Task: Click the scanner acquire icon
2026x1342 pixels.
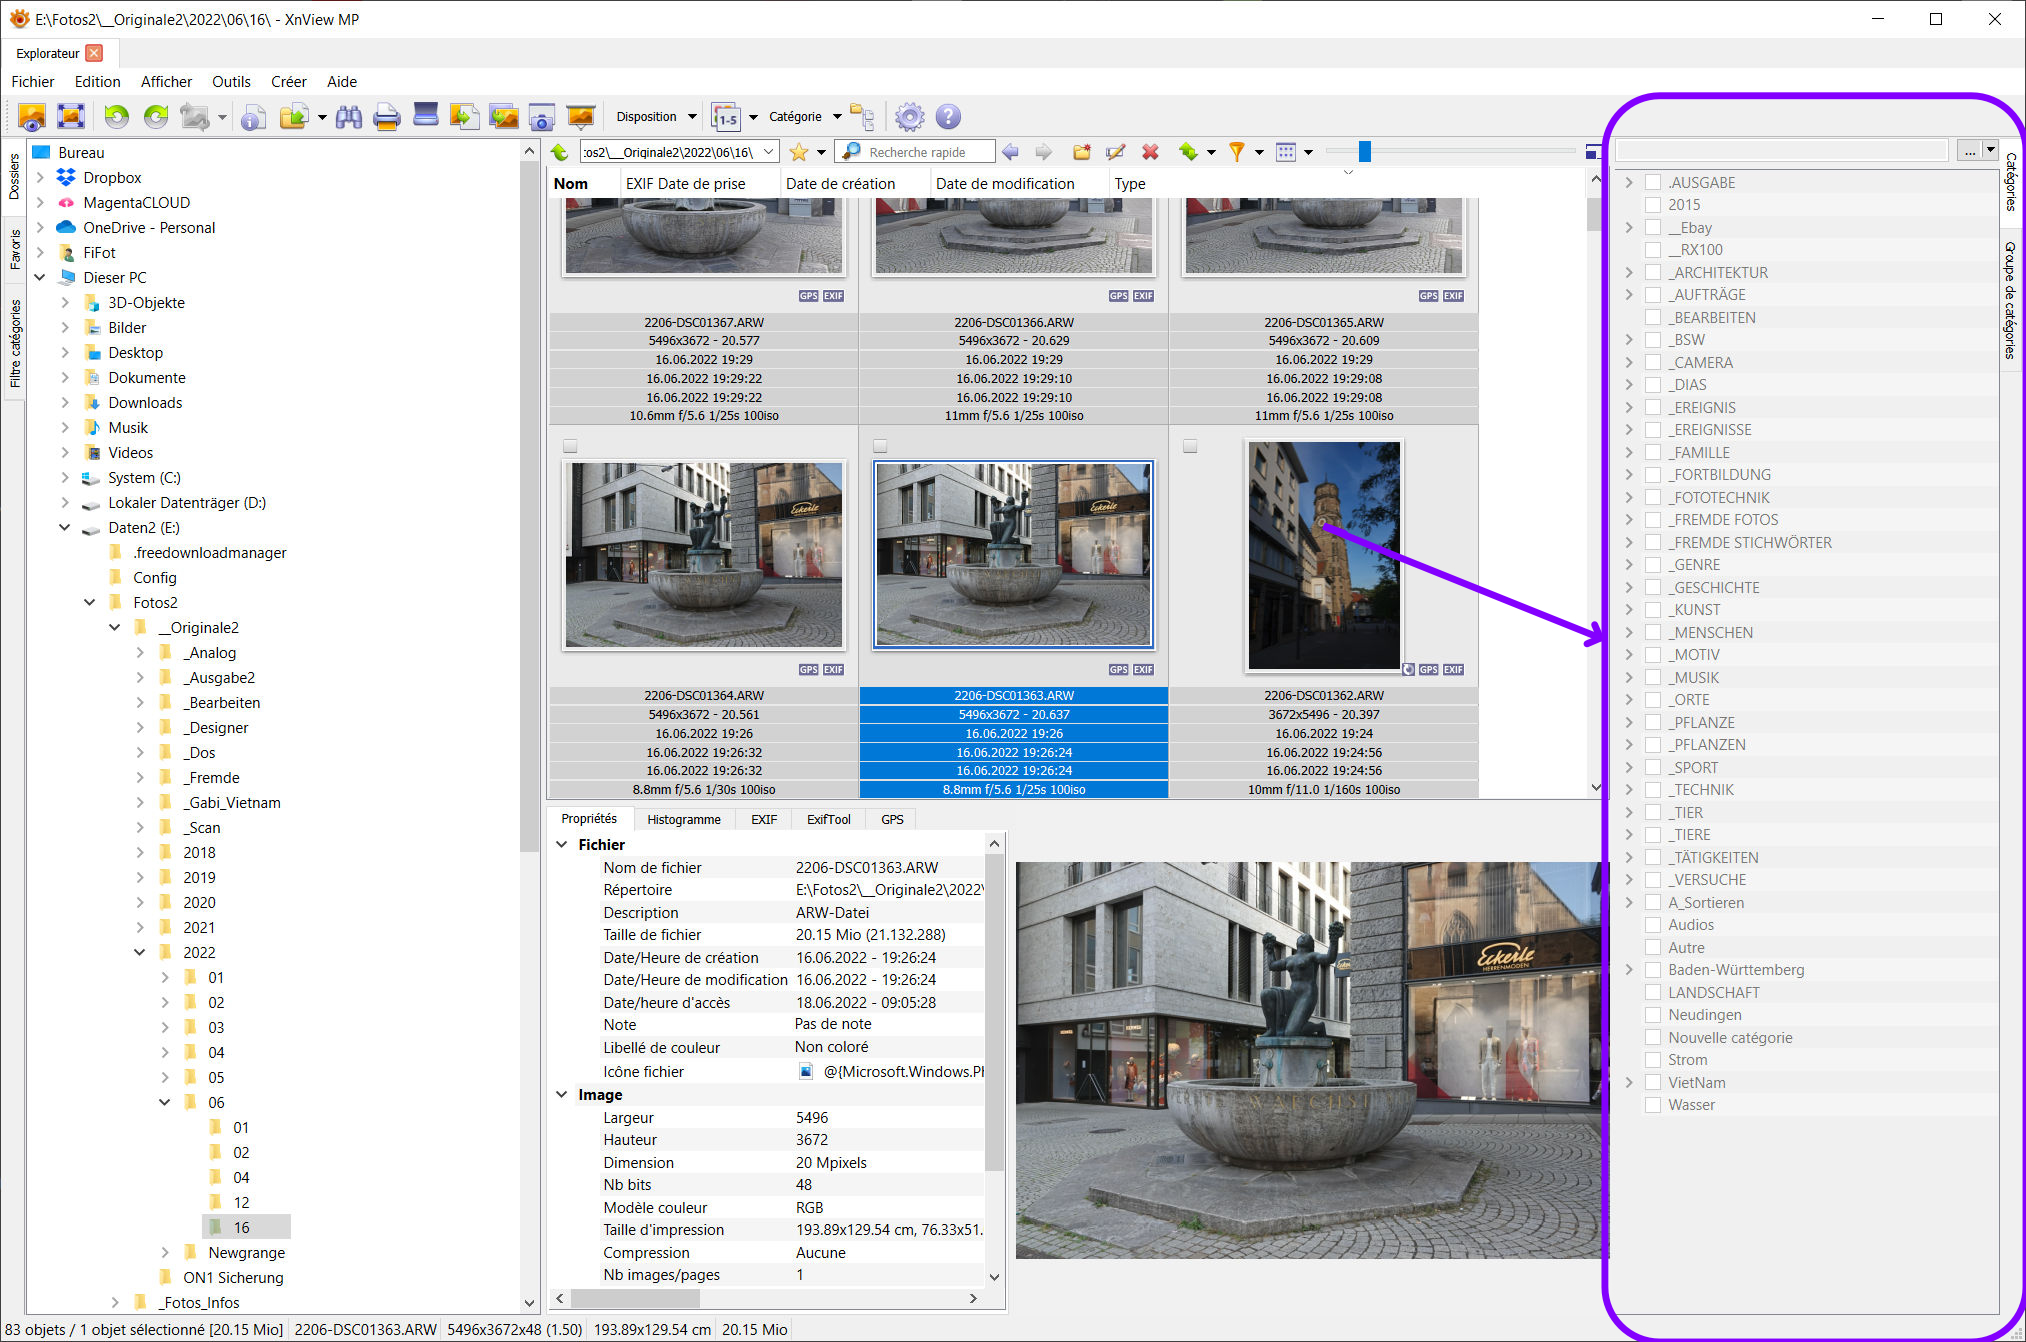Action: click(x=426, y=115)
